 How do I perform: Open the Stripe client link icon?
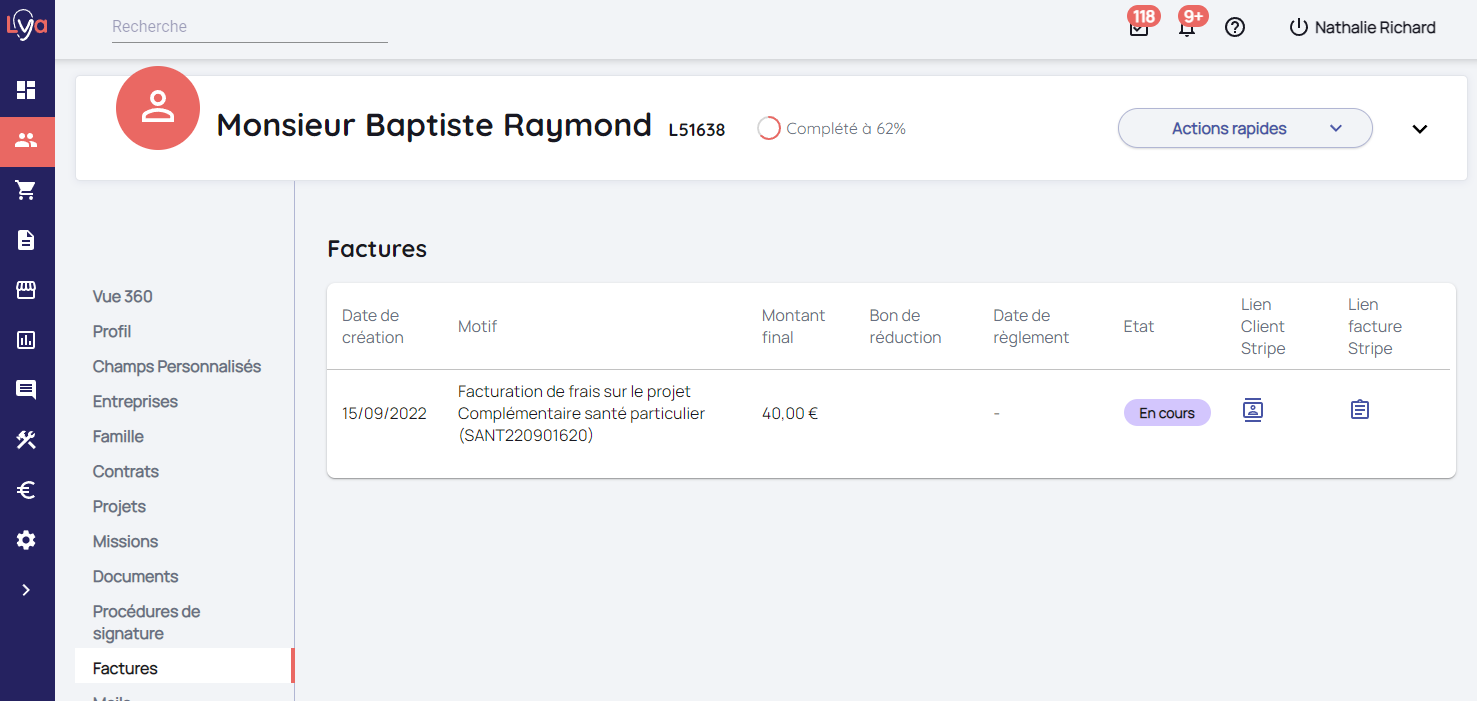(1253, 410)
